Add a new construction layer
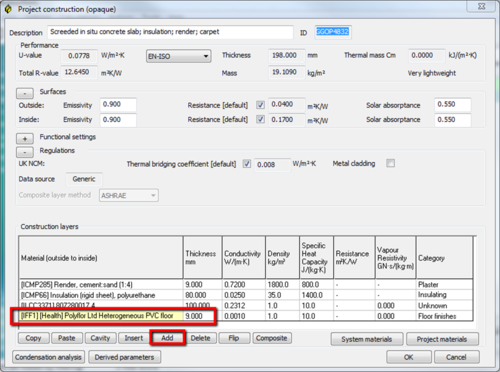 tap(167, 338)
